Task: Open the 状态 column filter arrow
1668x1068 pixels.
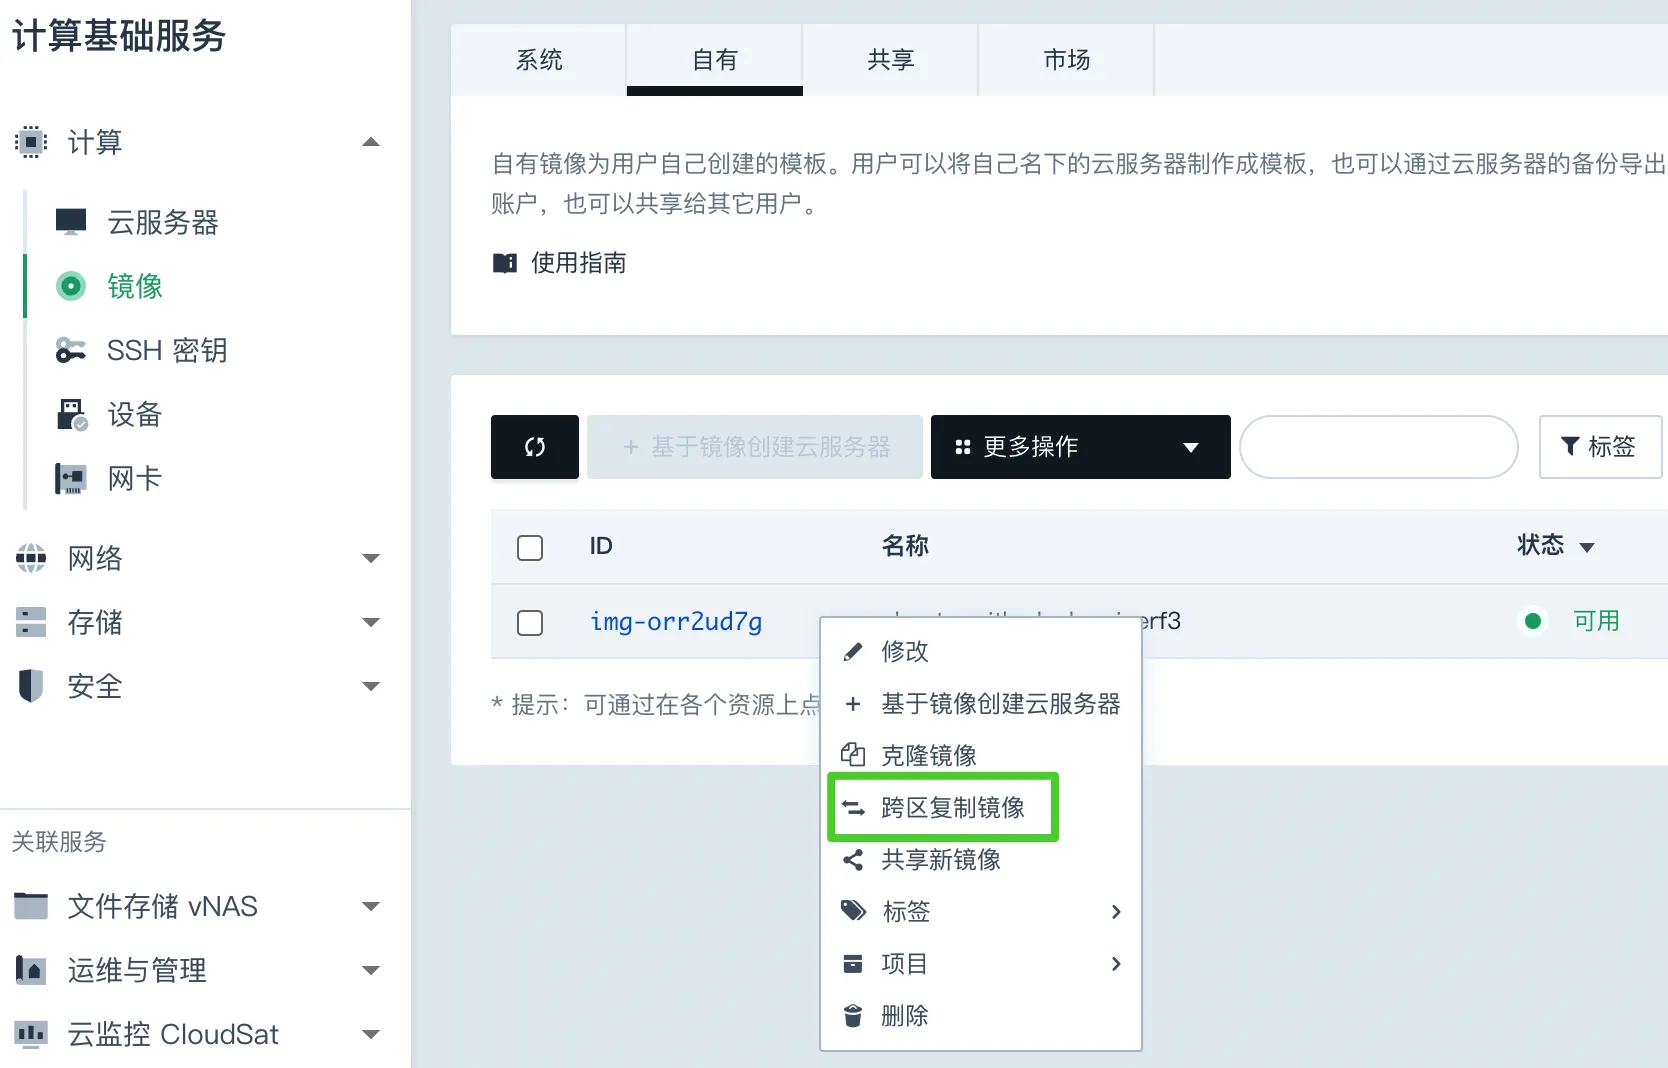Action: pos(1586,547)
